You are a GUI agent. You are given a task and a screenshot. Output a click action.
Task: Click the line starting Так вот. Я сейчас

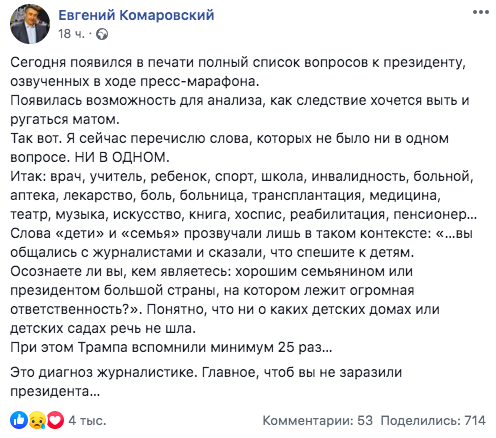pos(229,138)
